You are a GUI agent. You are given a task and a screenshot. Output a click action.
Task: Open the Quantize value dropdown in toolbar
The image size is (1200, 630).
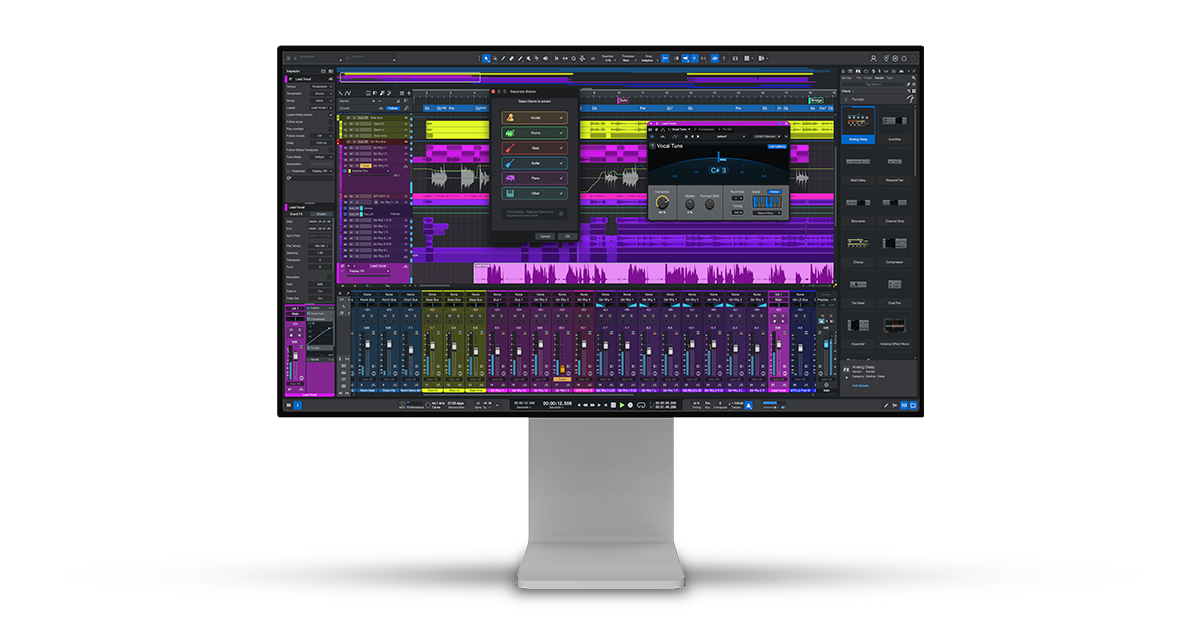point(608,60)
